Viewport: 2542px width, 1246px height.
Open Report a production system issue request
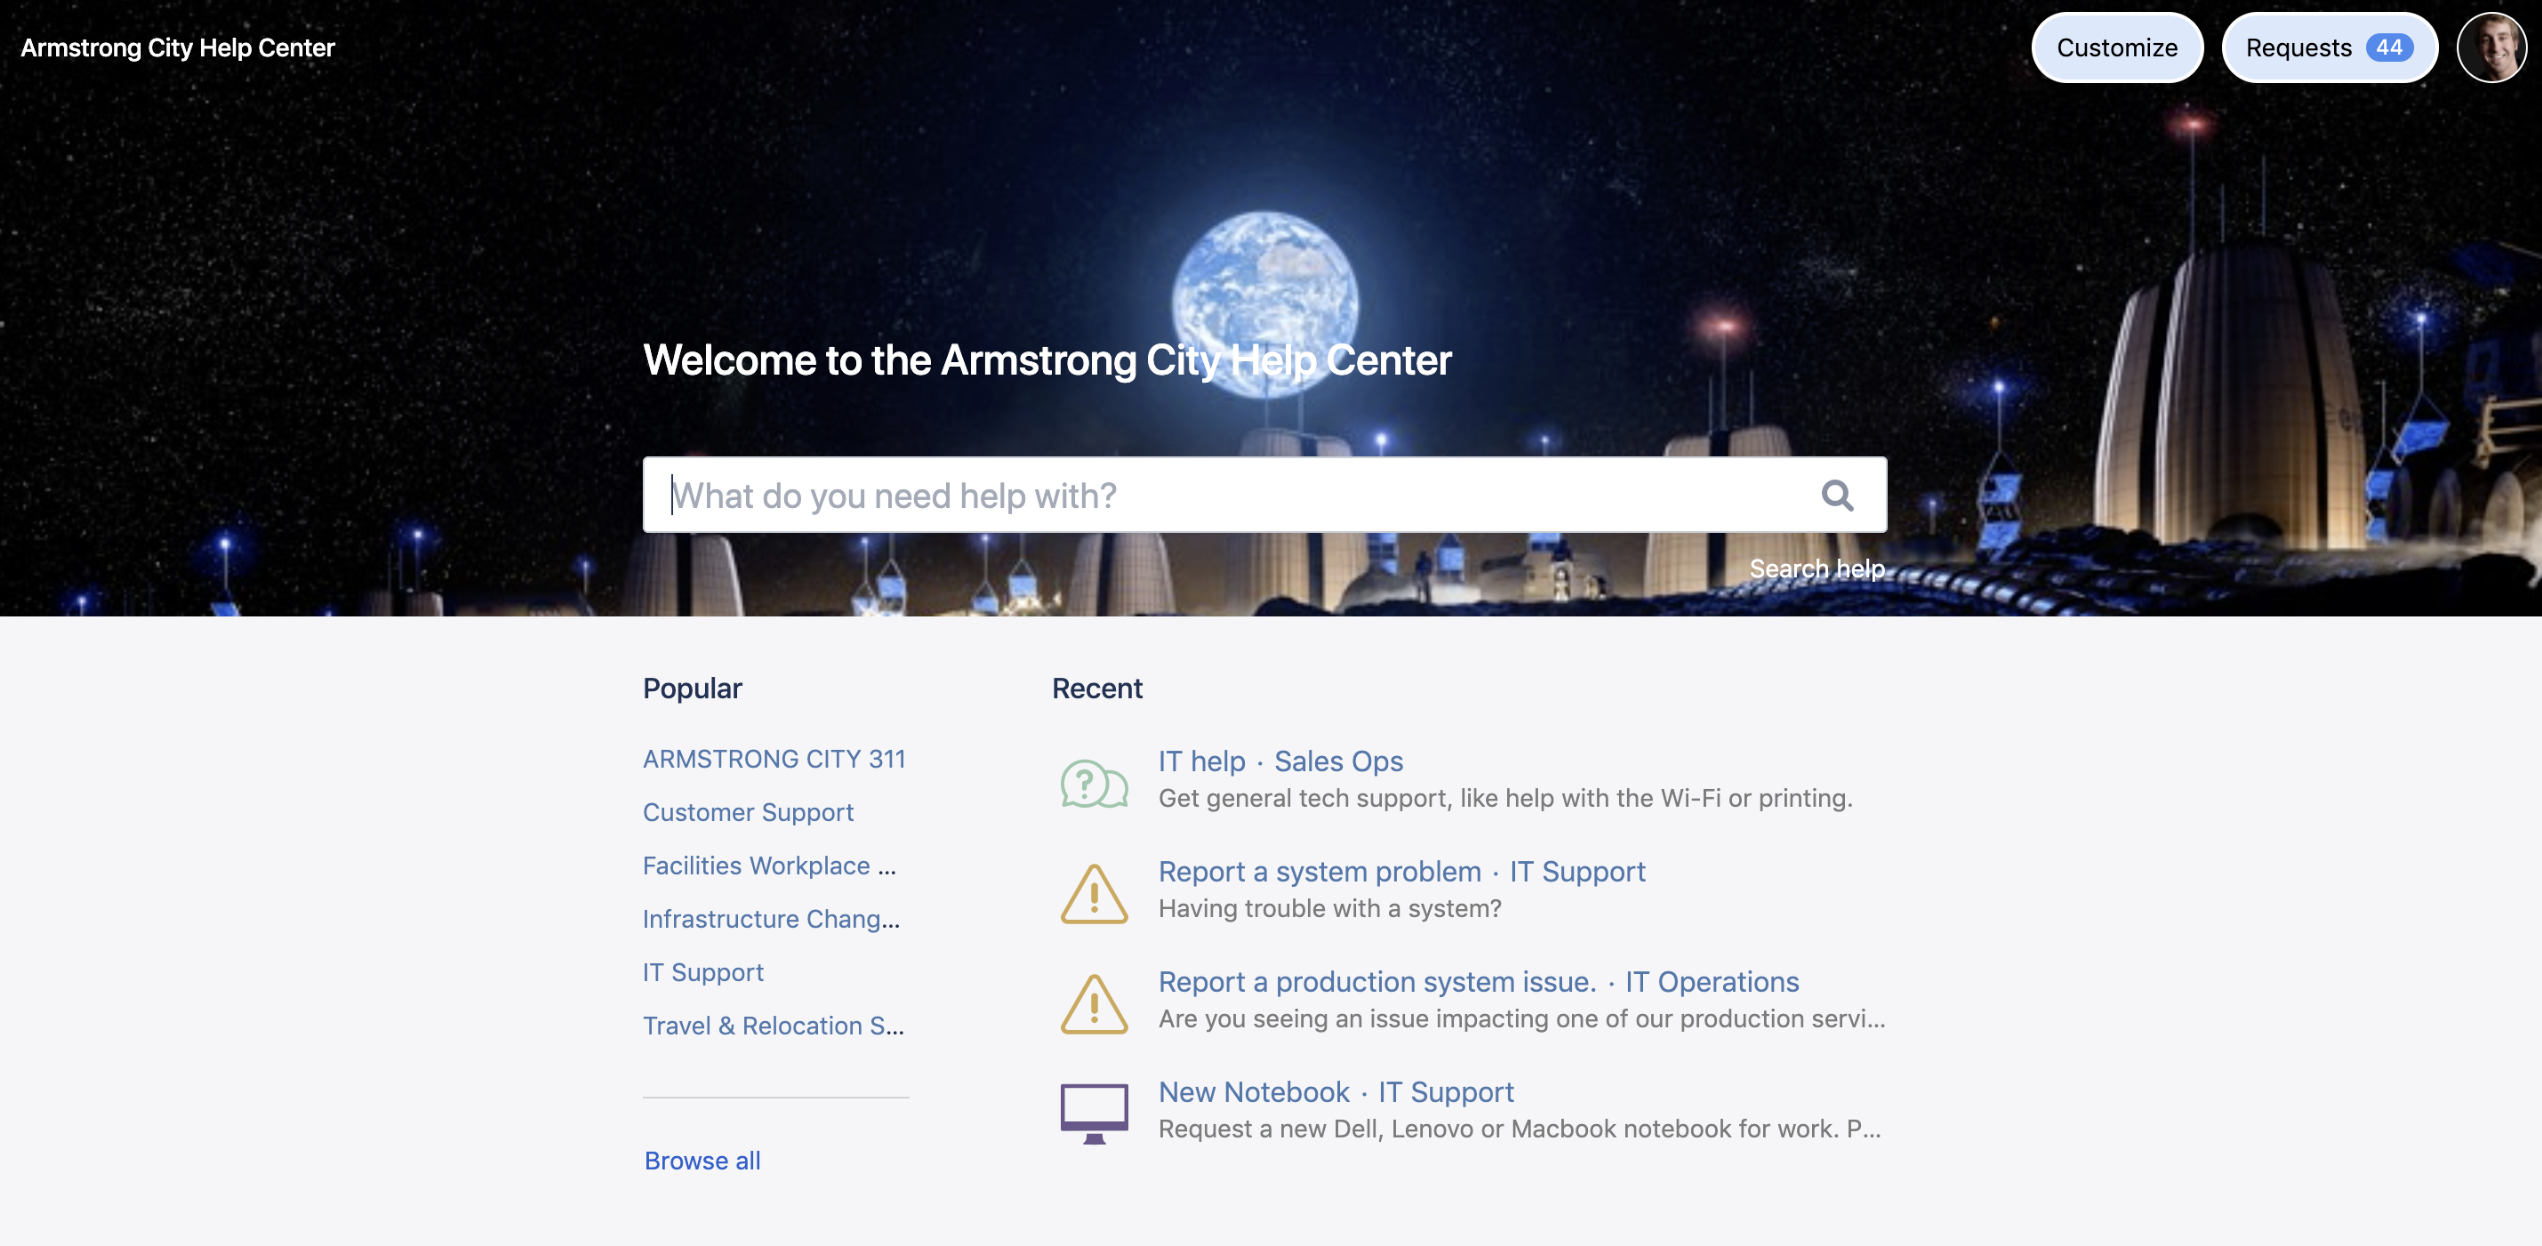click(1377, 982)
